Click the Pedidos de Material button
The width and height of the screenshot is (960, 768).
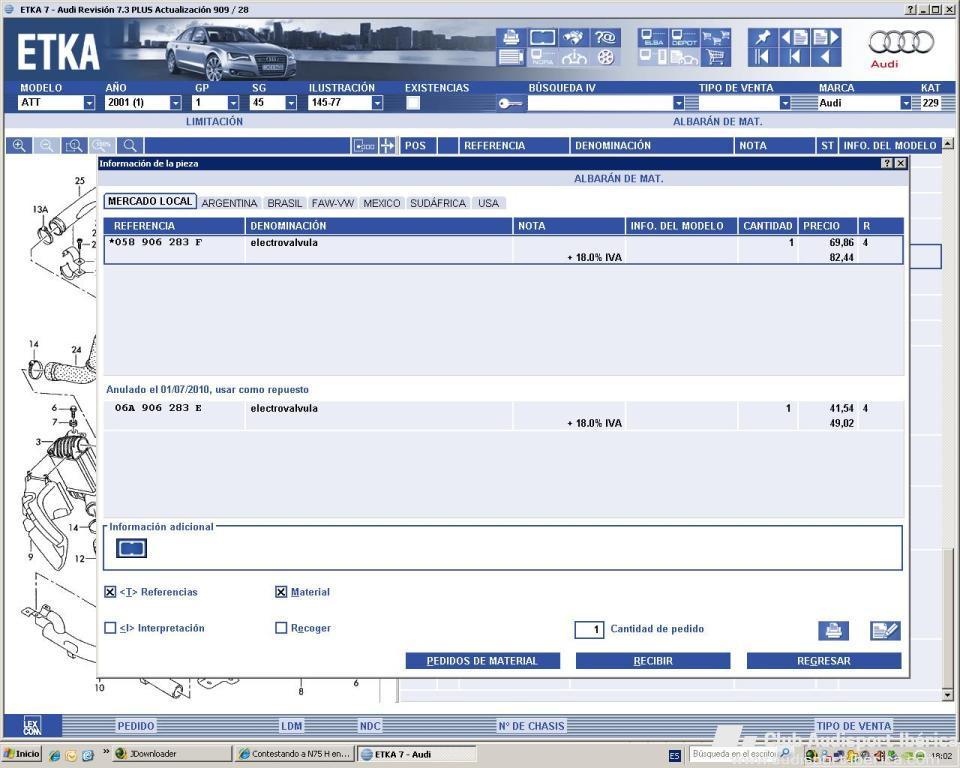click(482, 661)
